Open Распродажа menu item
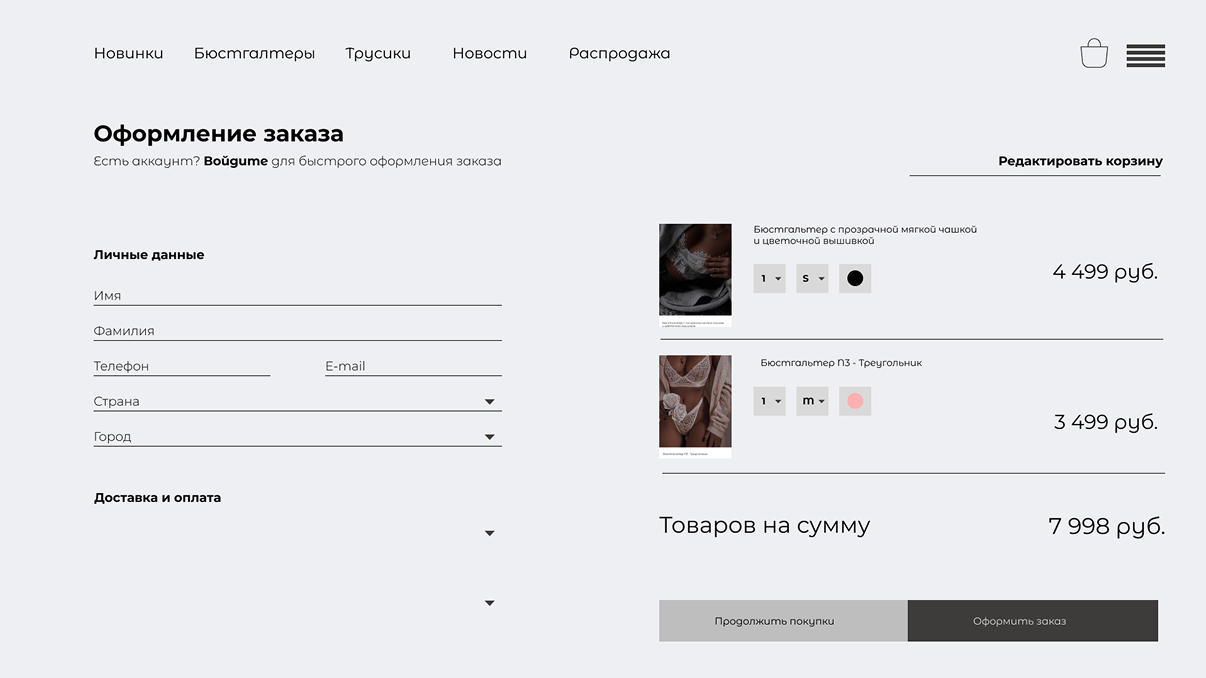Screen dimensions: 1206x678 (x=619, y=53)
